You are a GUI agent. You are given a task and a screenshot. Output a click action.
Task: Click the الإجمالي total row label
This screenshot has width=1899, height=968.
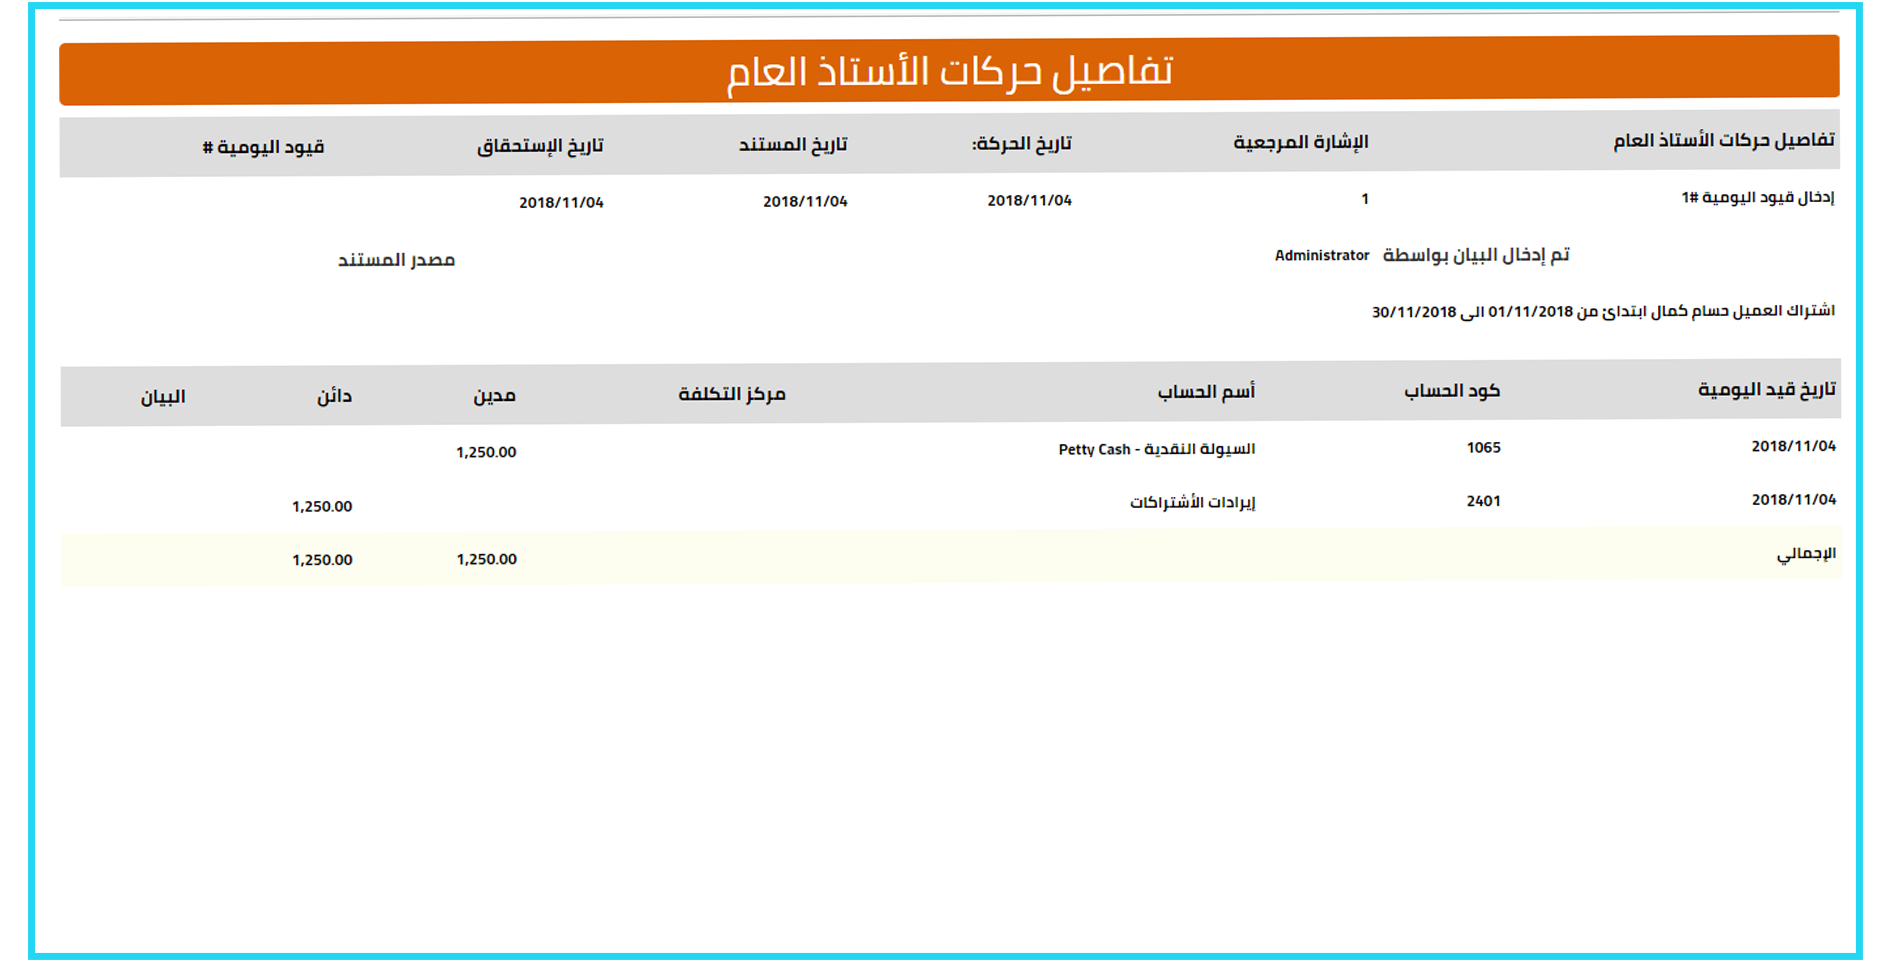coord(1805,553)
